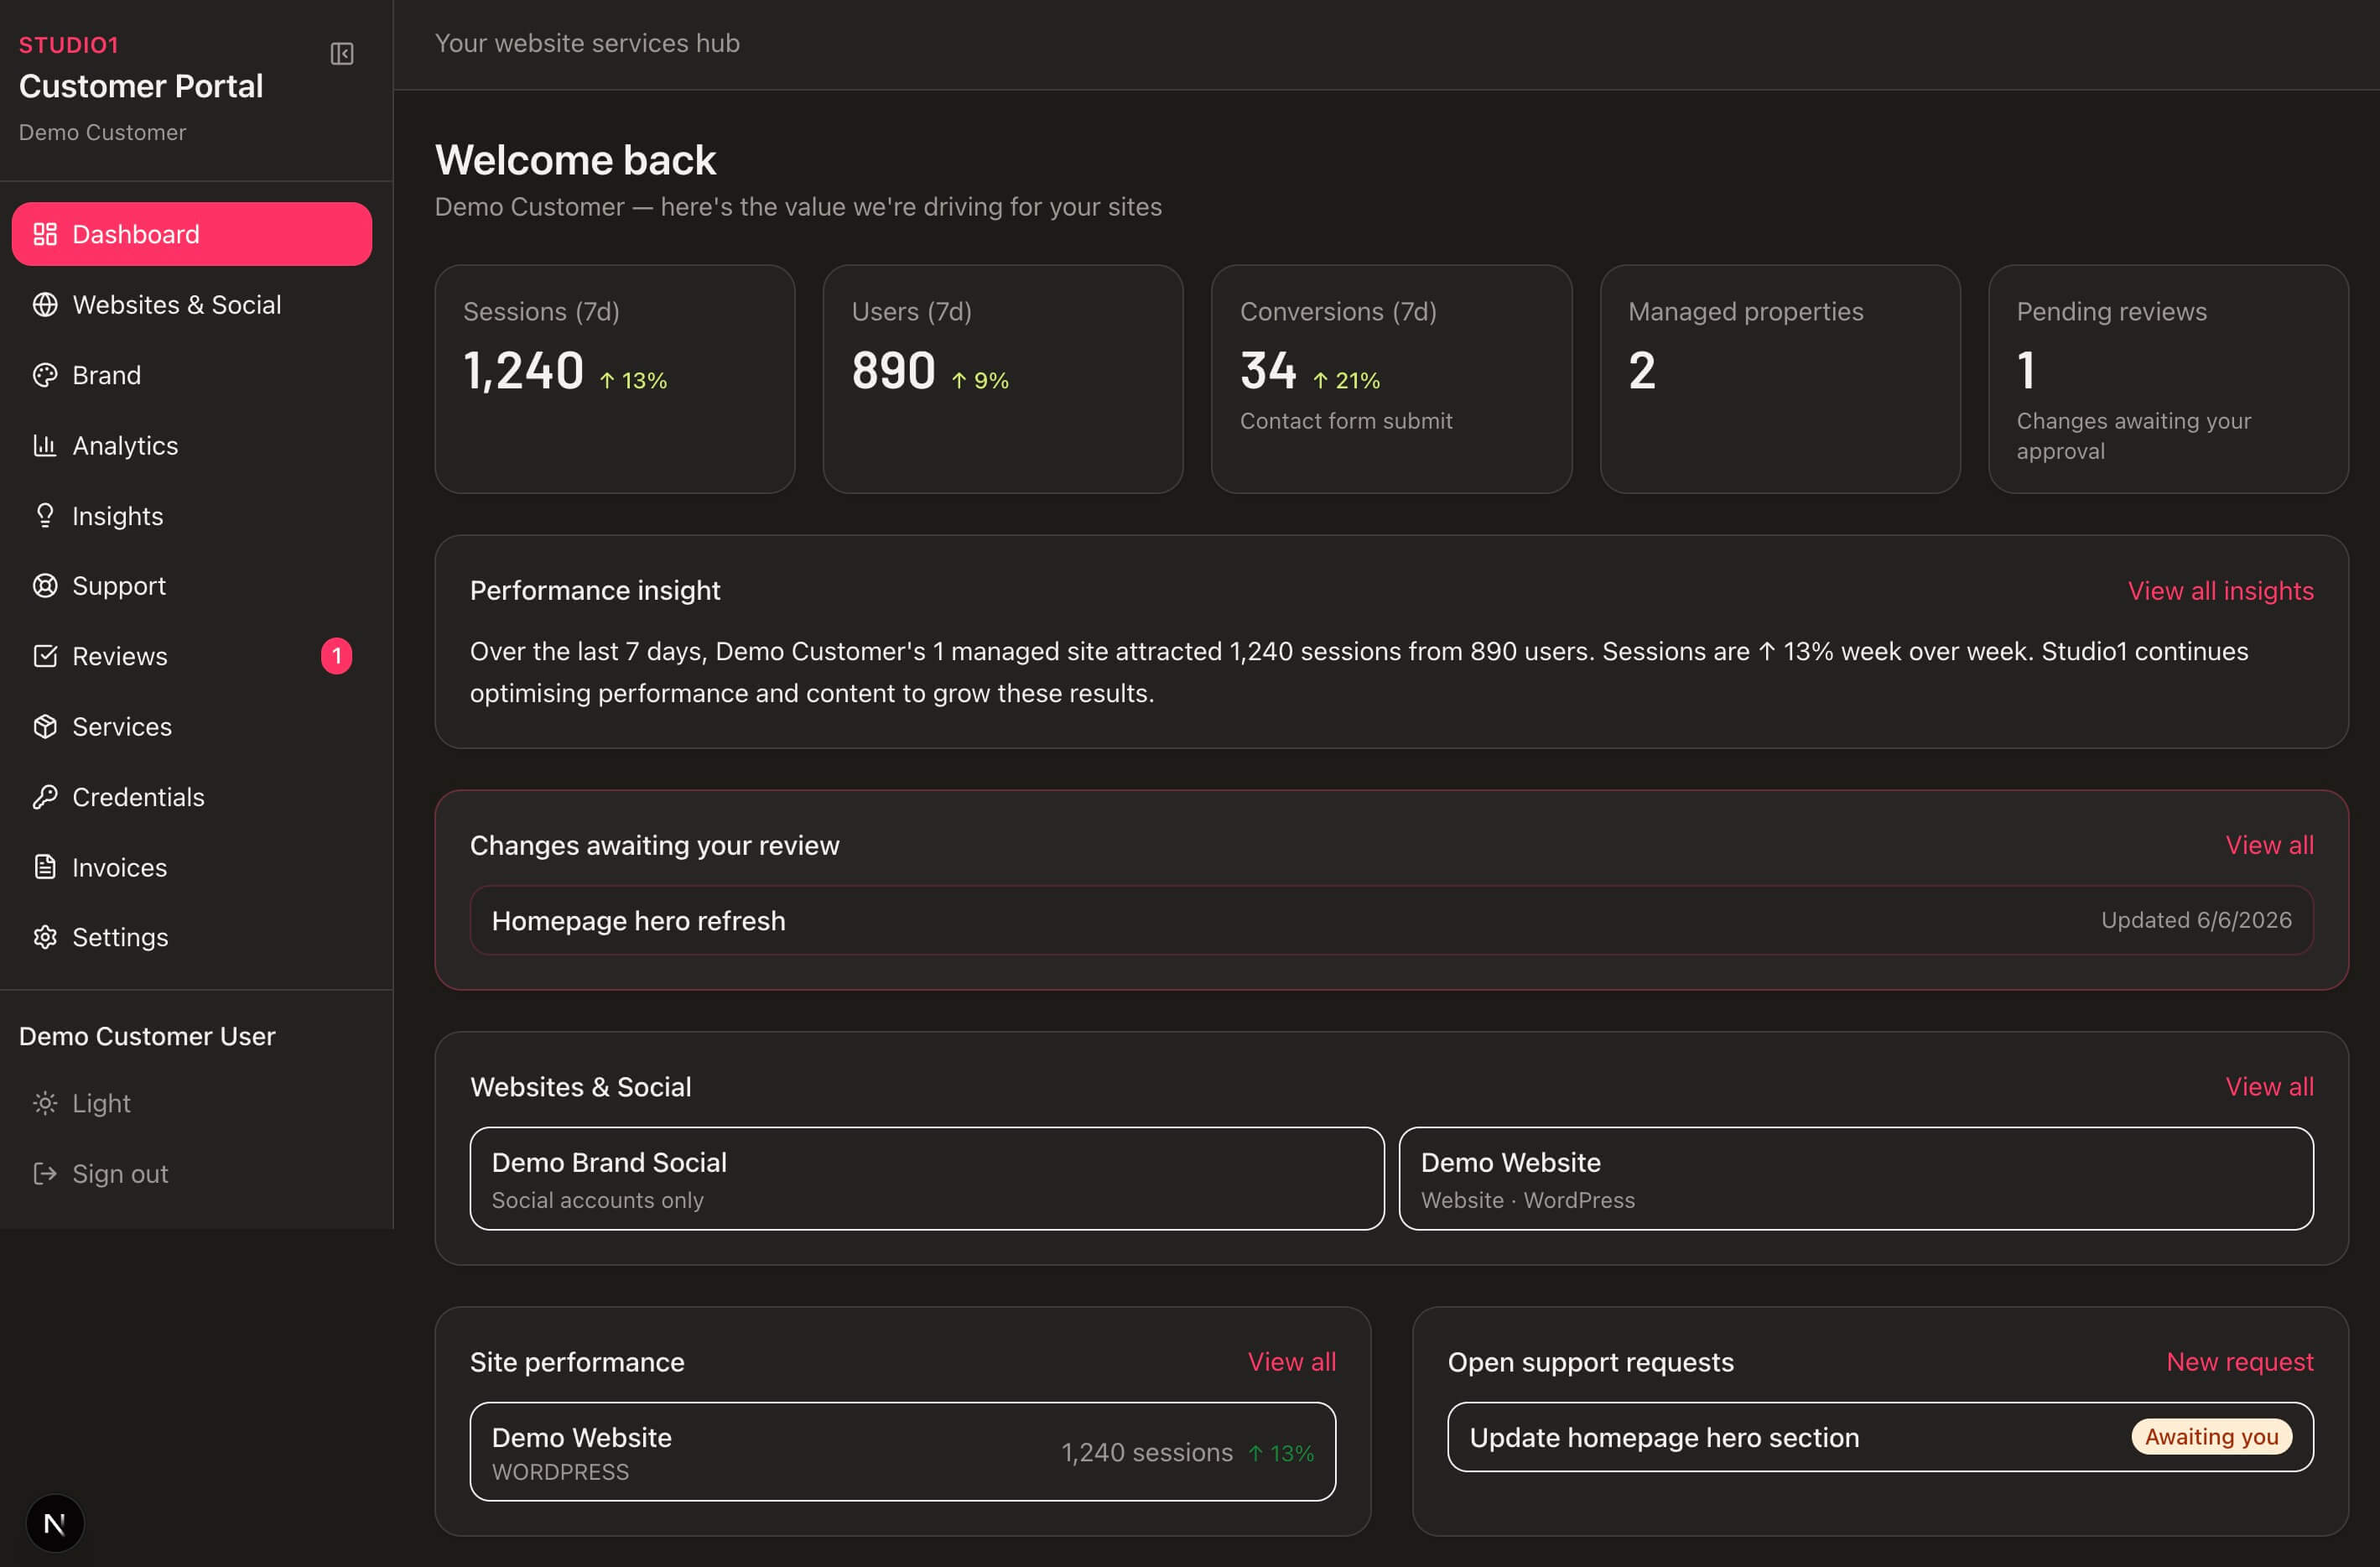The height and width of the screenshot is (1567, 2380).
Task: Click the Sign out arrow icon
Action: point(45,1173)
